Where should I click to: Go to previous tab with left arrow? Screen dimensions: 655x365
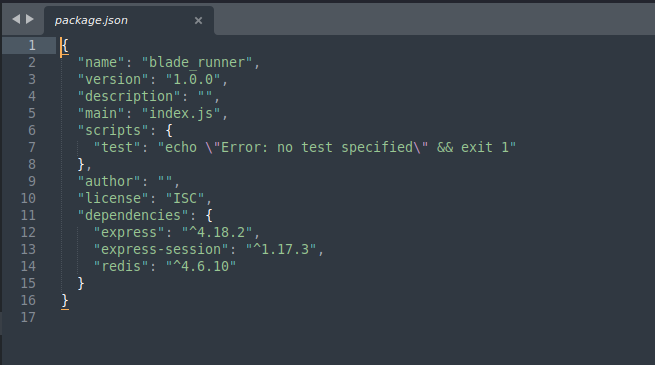[x=16, y=19]
